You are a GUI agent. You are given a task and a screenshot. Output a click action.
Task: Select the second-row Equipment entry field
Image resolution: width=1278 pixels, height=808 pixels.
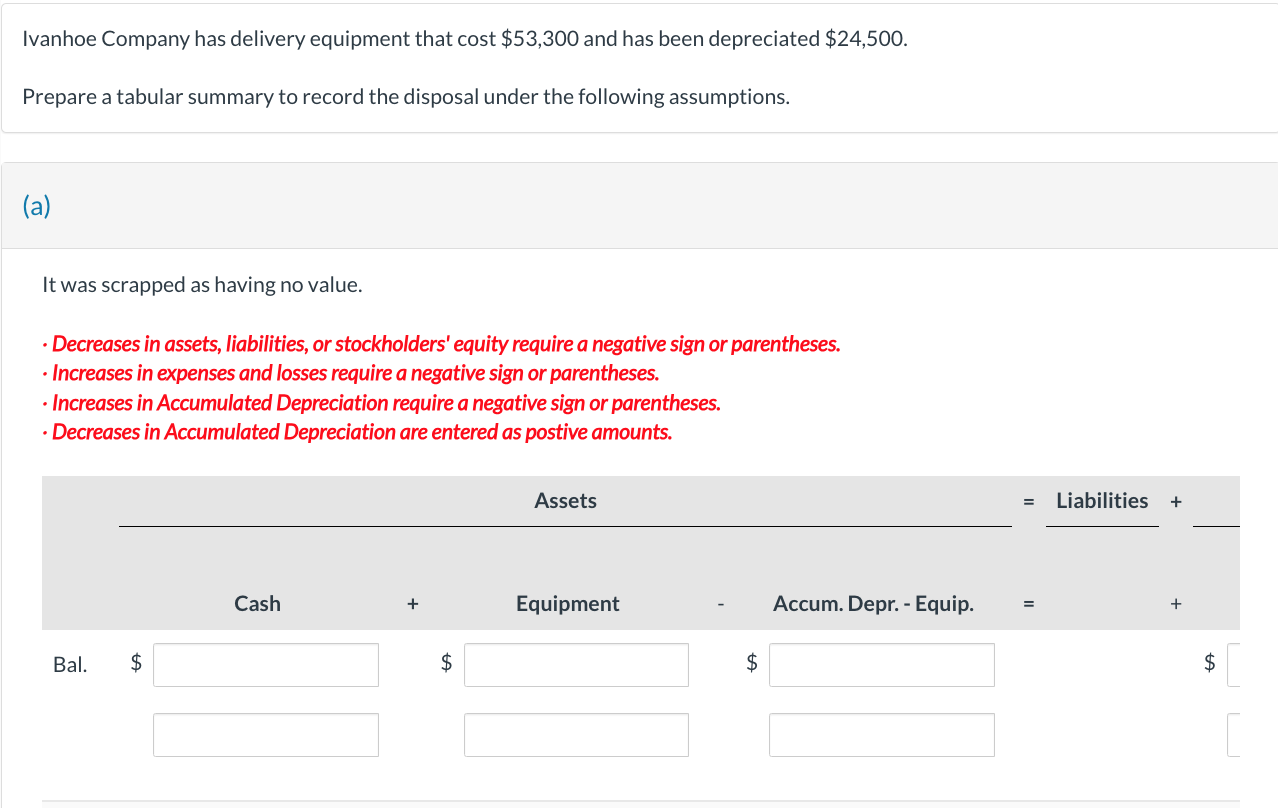click(576, 735)
